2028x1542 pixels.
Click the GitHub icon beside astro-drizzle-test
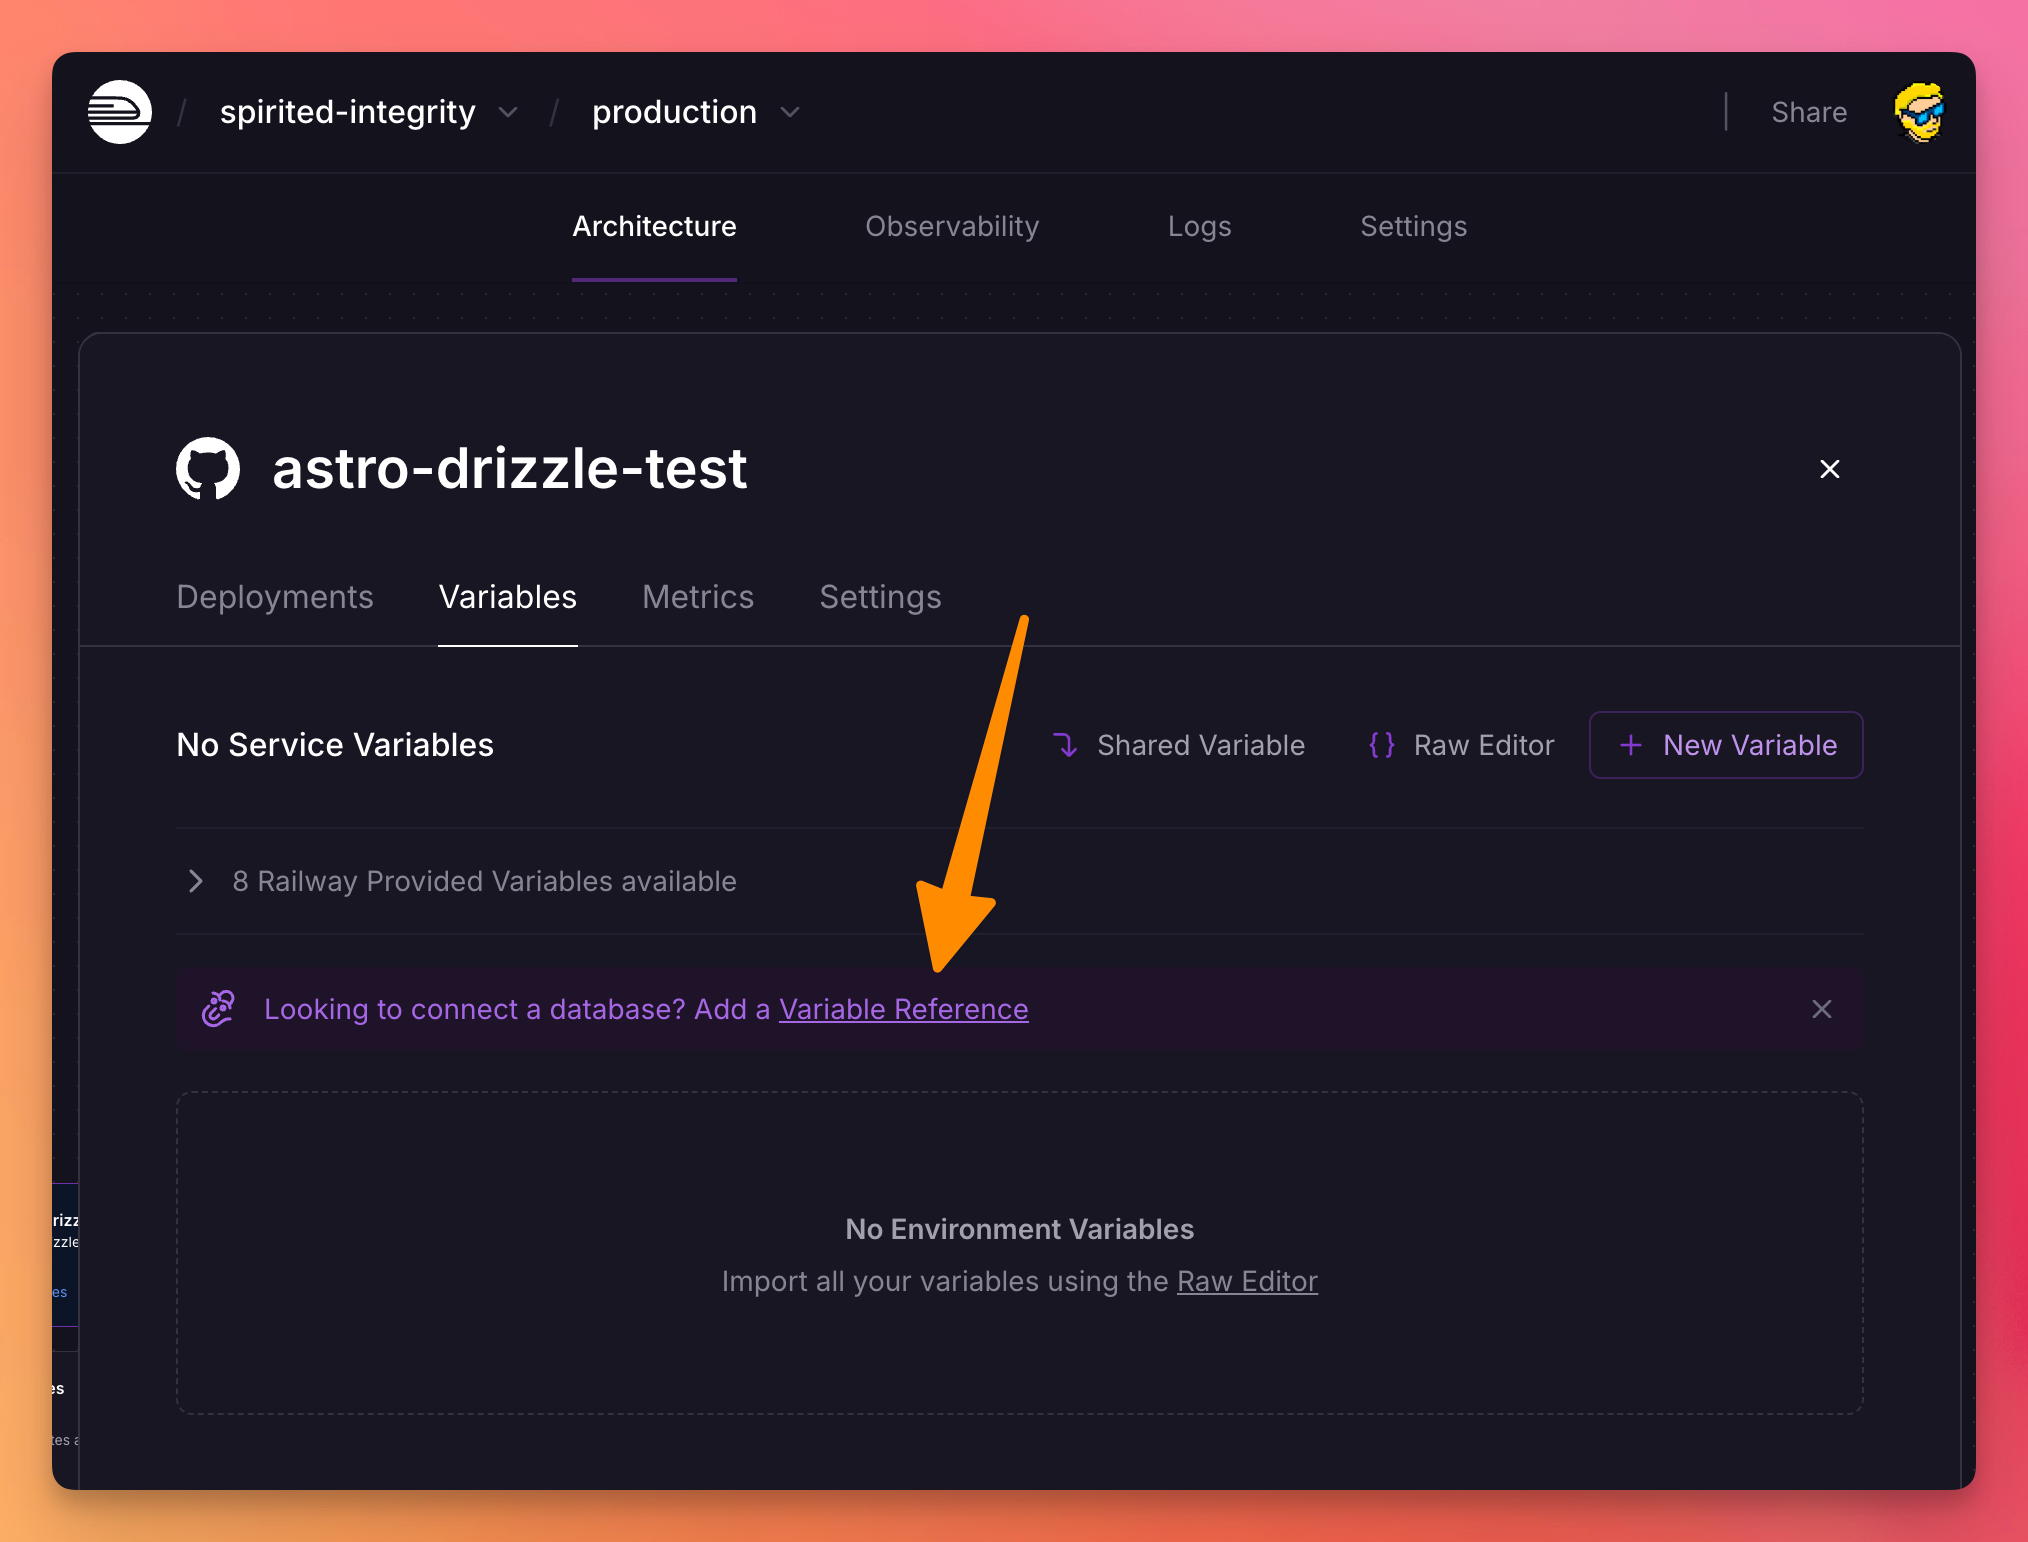pos(208,468)
